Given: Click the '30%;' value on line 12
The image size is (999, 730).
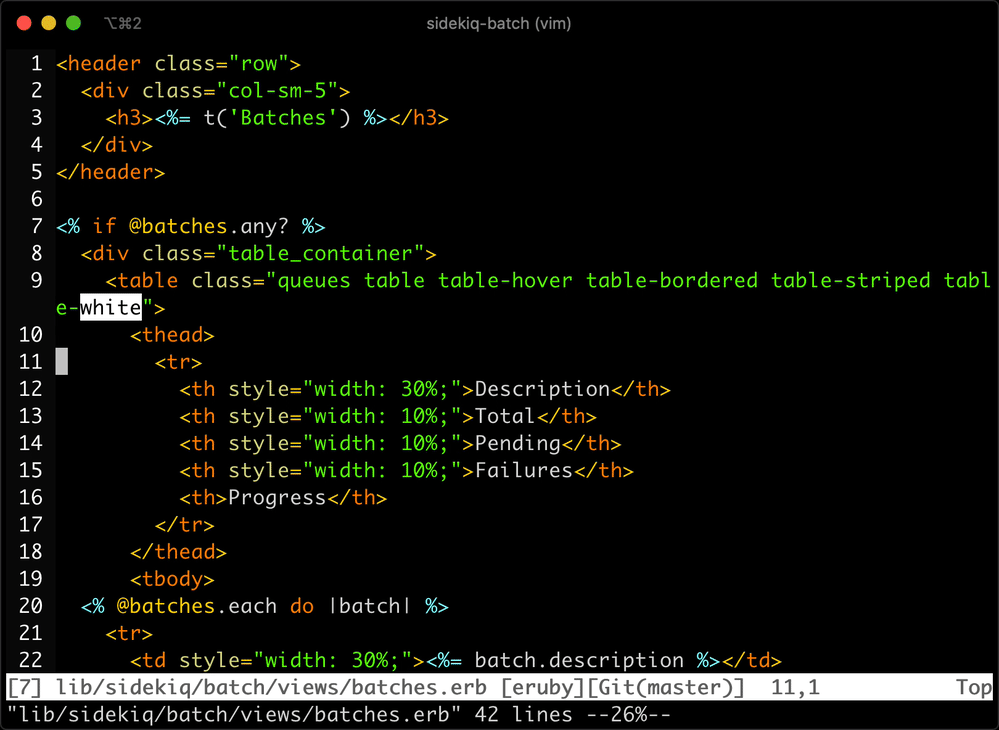Looking at the screenshot, I should point(425,389).
